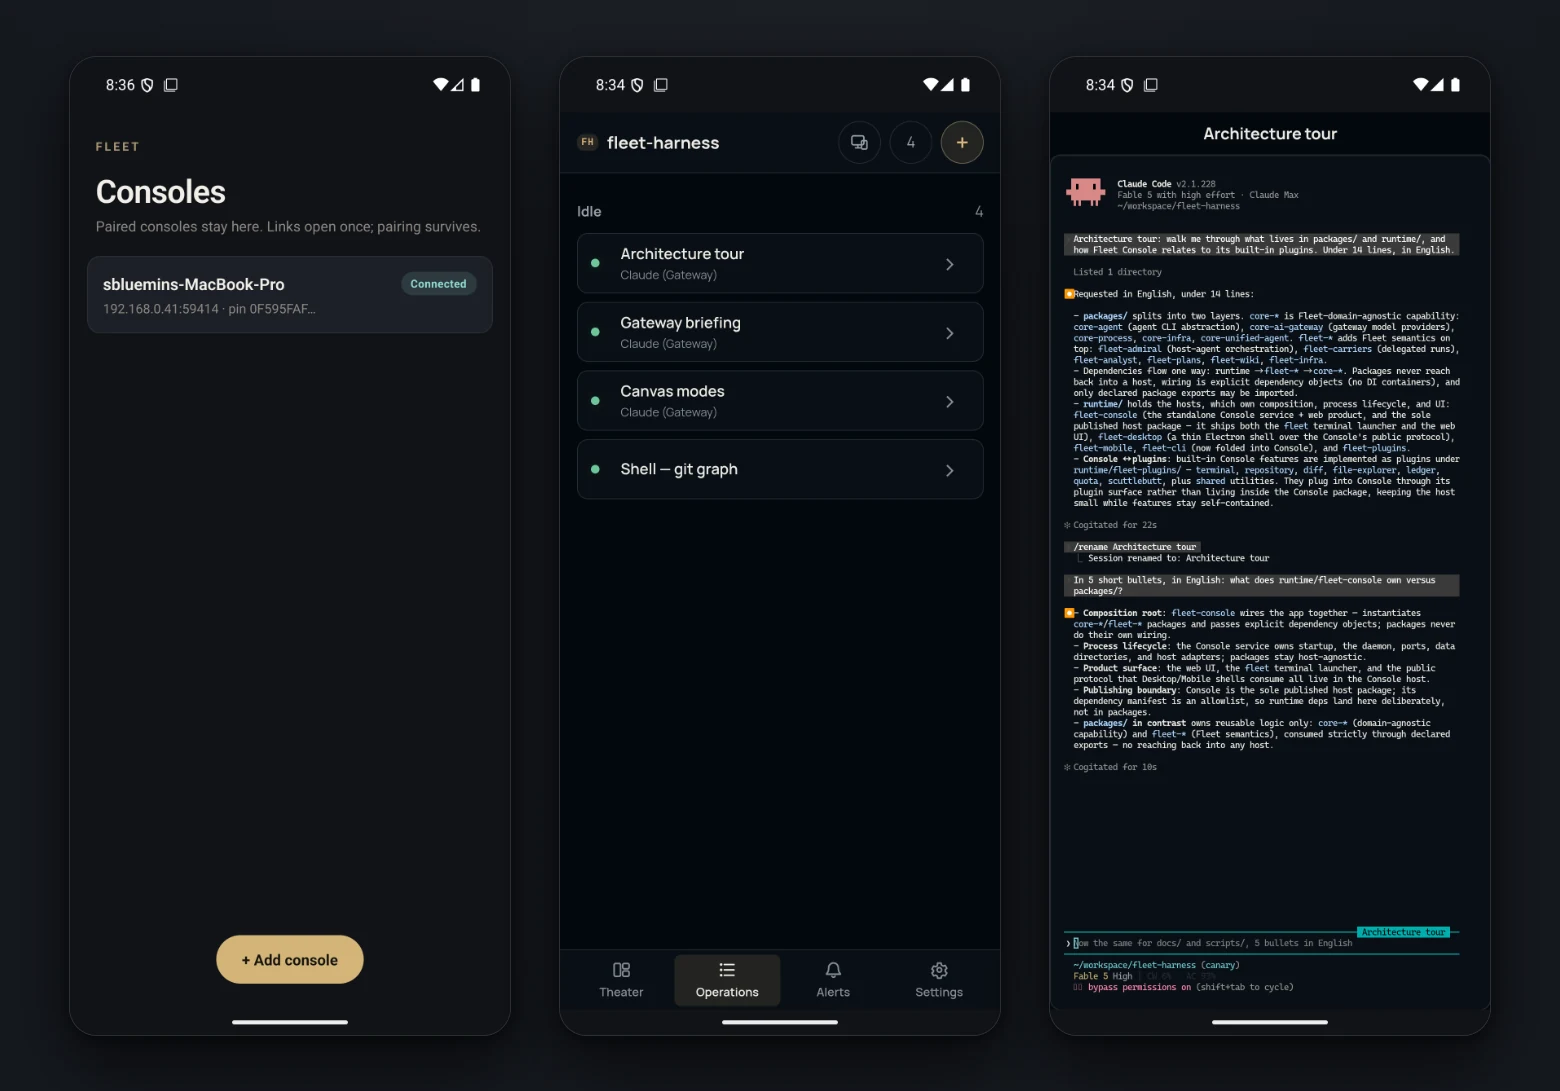This screenshot has width=1560, height=1091.
Task: Tap the round 4 button in fleet-harness header
Action: coord(911,142)
